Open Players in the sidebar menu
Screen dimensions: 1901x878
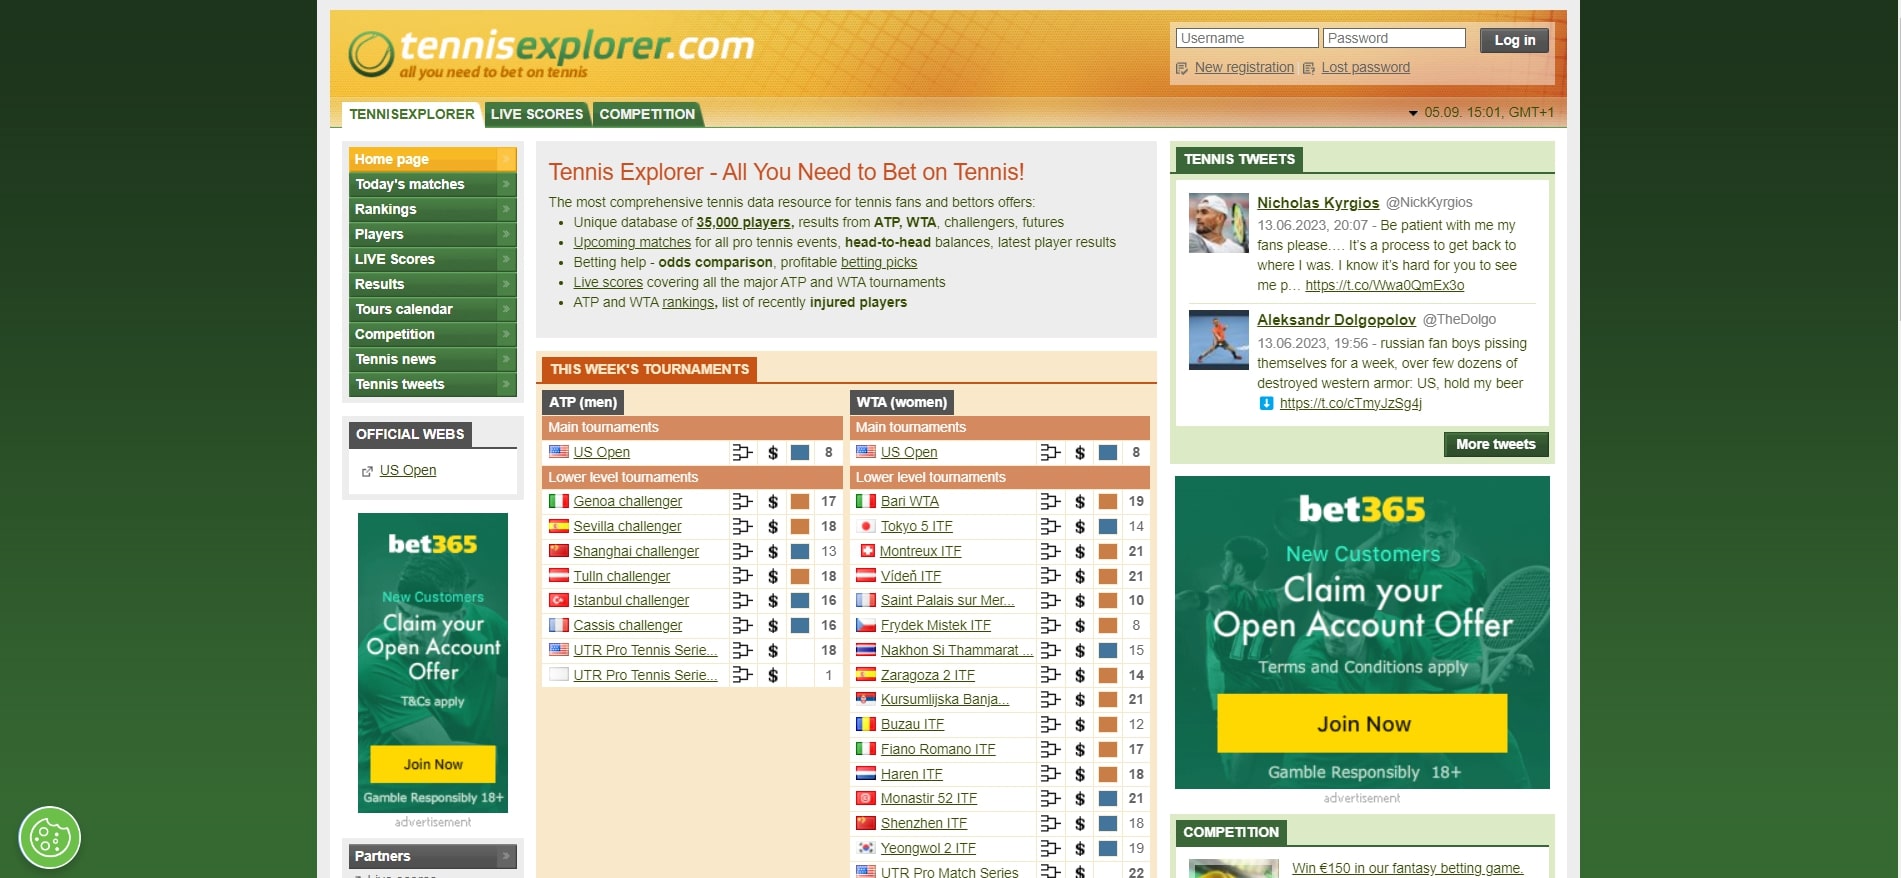click(x=432, y=234)
